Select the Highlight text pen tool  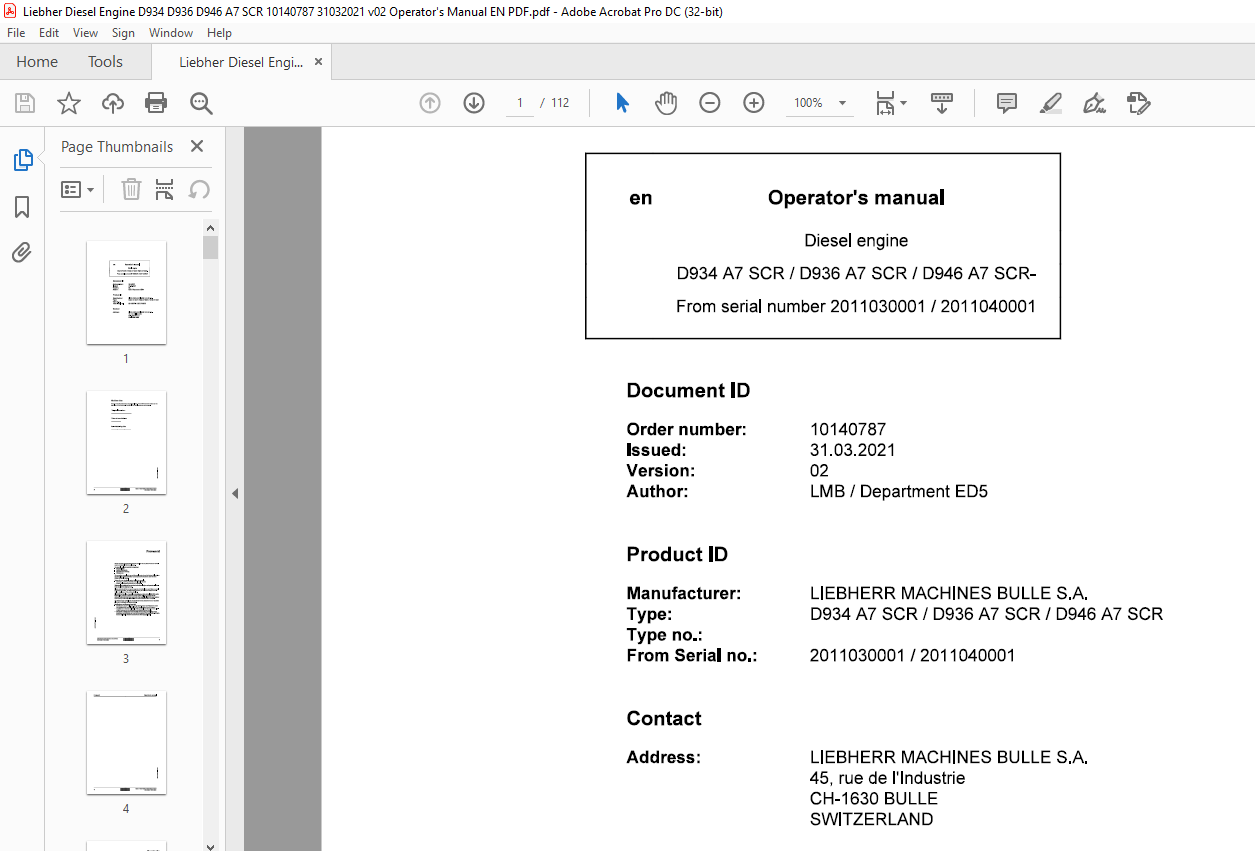pyautogui.click(x=1051, y=103)
